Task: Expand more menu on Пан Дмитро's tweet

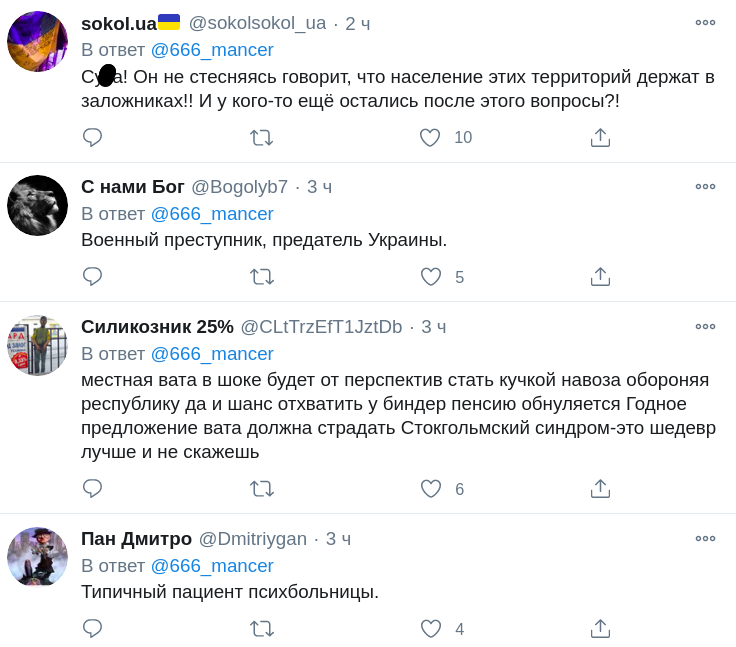Action: [x=705, y=539]
